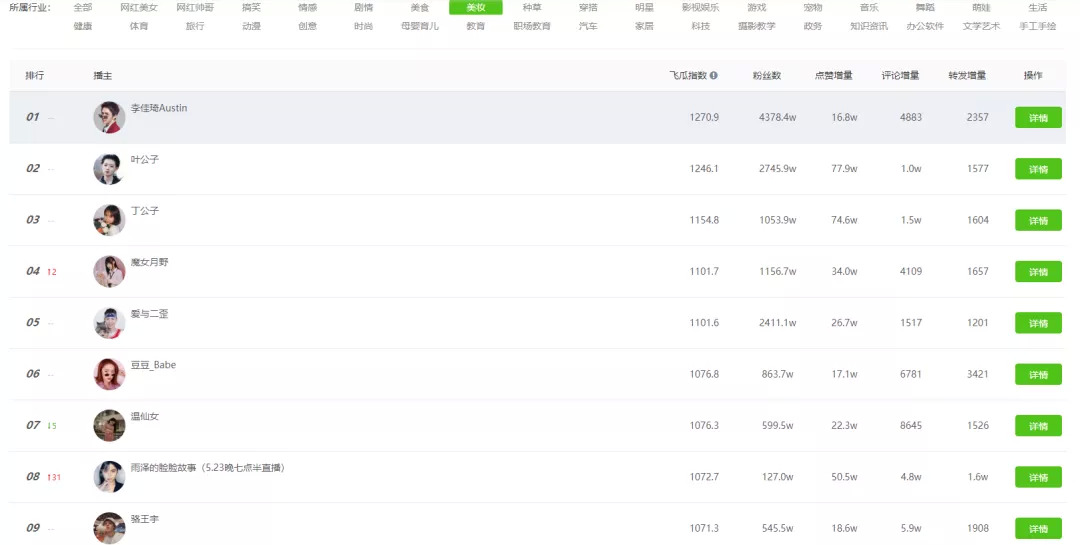Choose the 种草 category
The image size is (1080, 545).
tap(532, 8)
